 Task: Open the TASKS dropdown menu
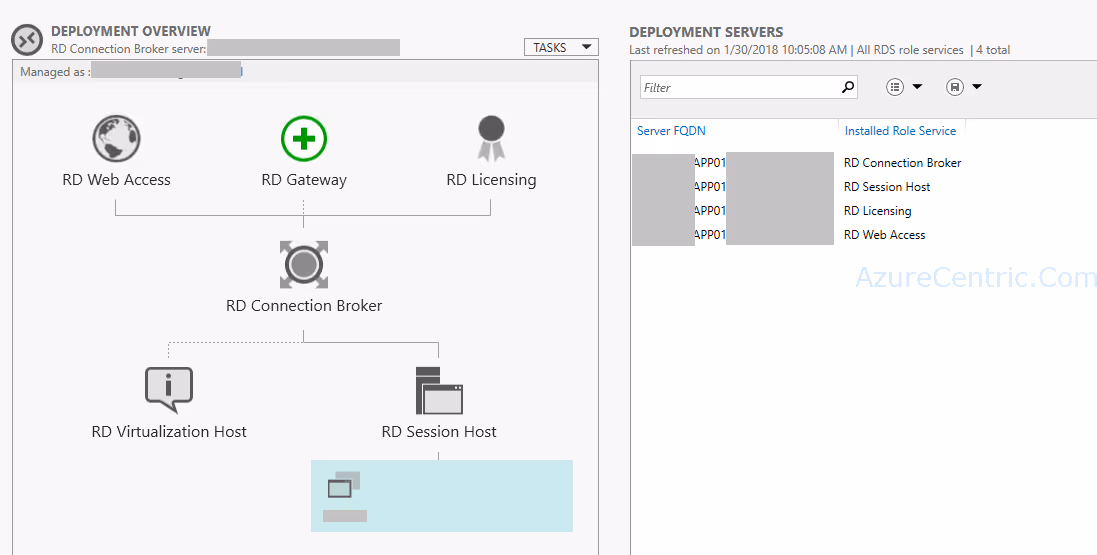coord(561,48)
